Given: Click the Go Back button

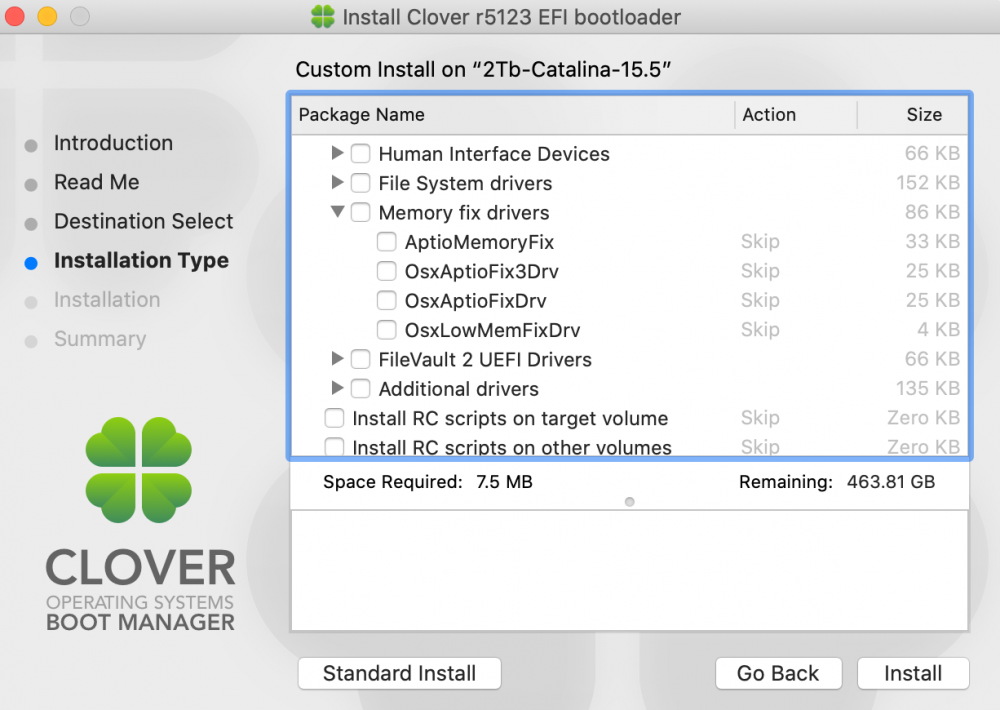Looking at the screenshot, I should click(778, 674).
